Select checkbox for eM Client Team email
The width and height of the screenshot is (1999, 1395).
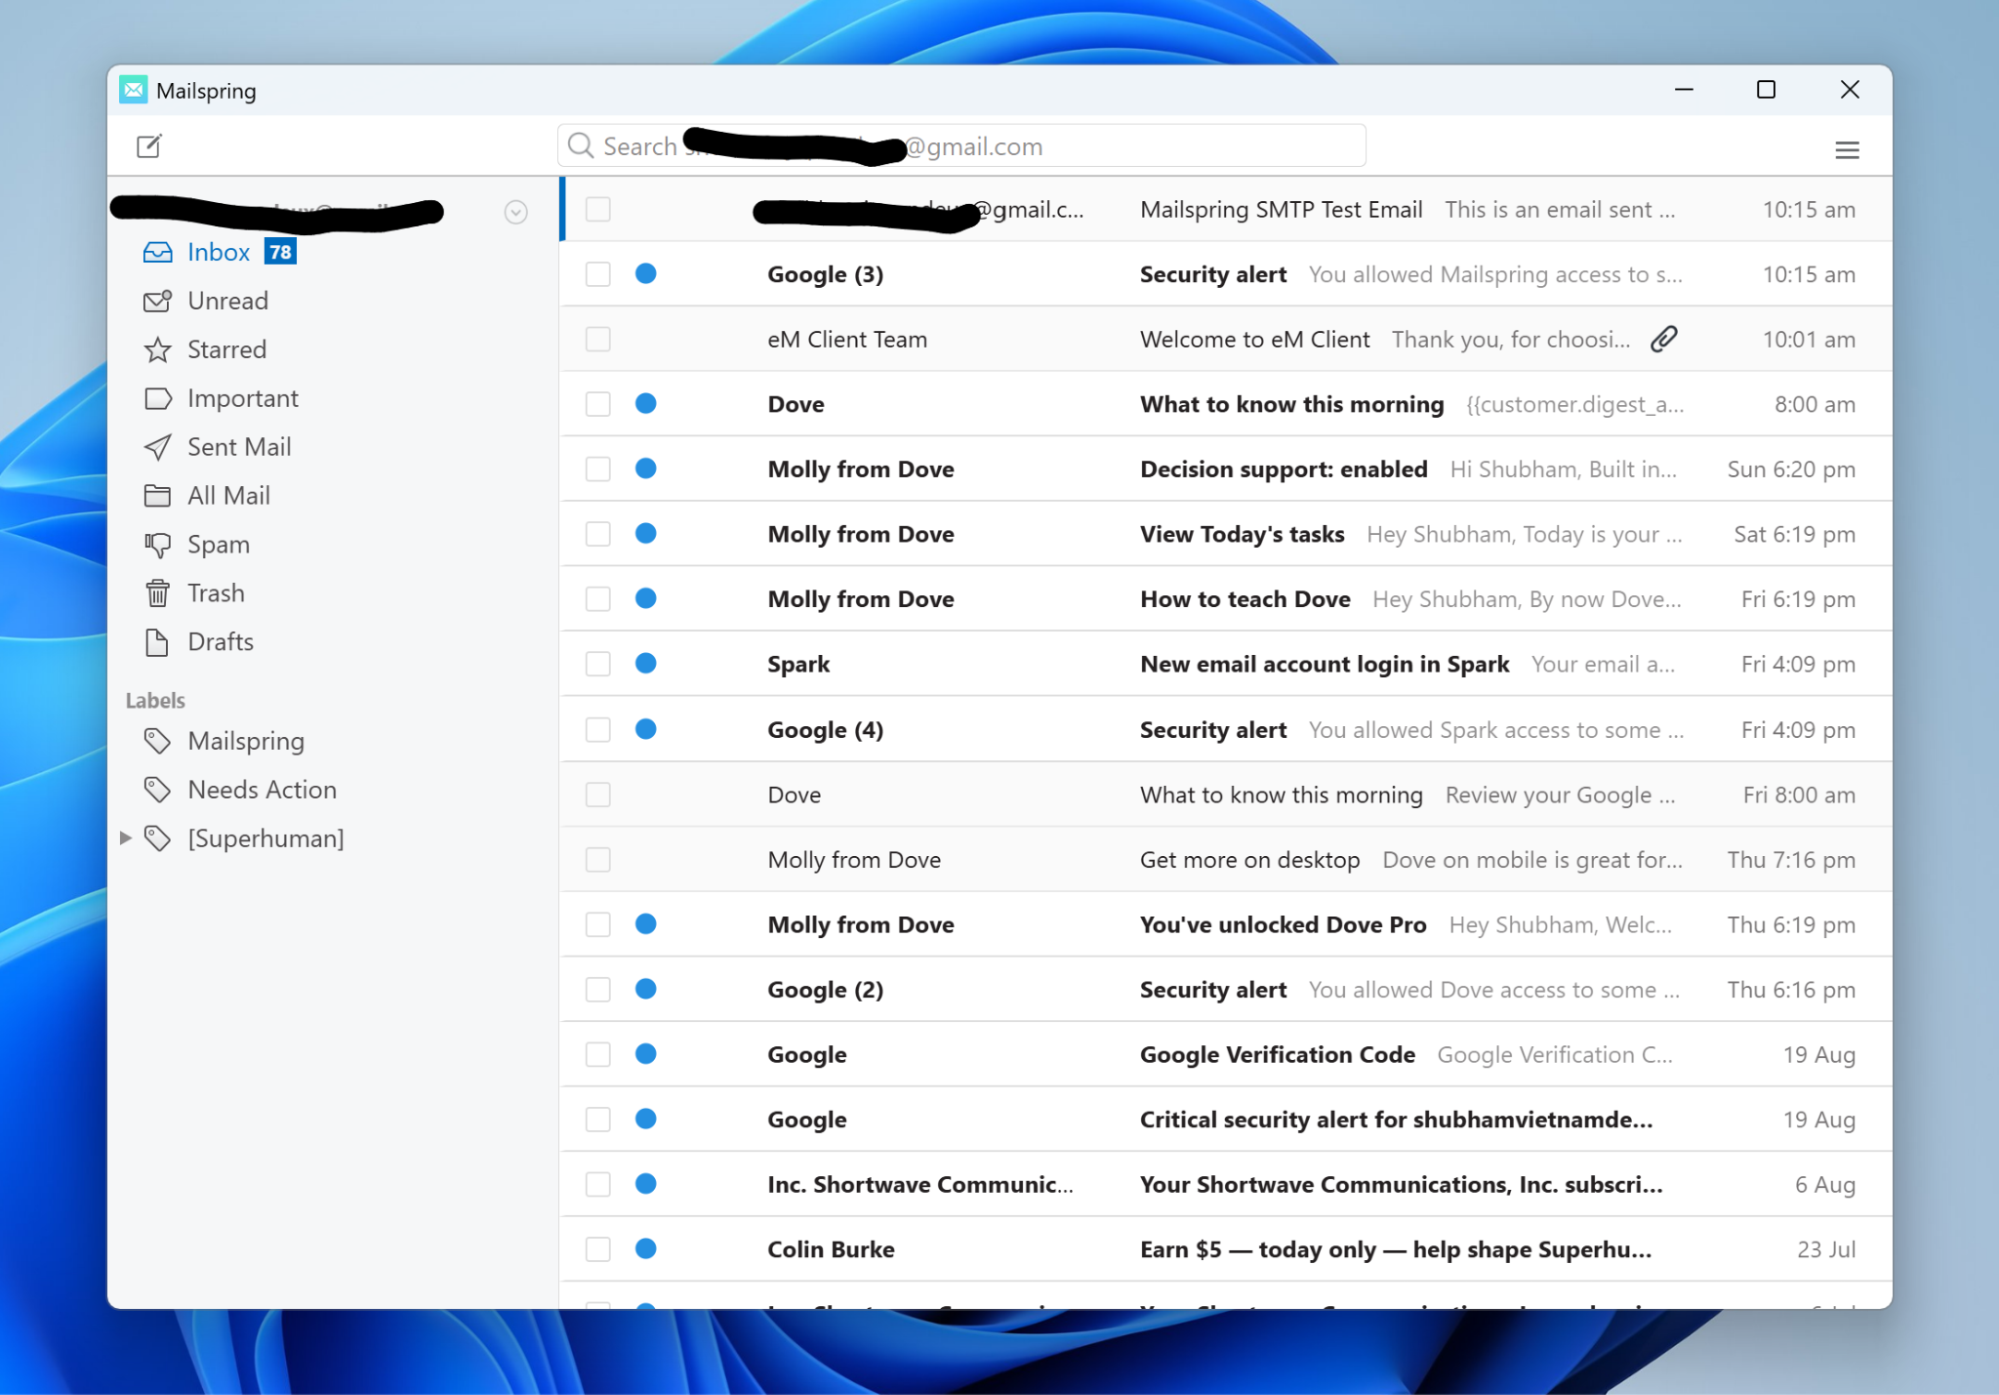pyautogui.click(x=598, y=339)
